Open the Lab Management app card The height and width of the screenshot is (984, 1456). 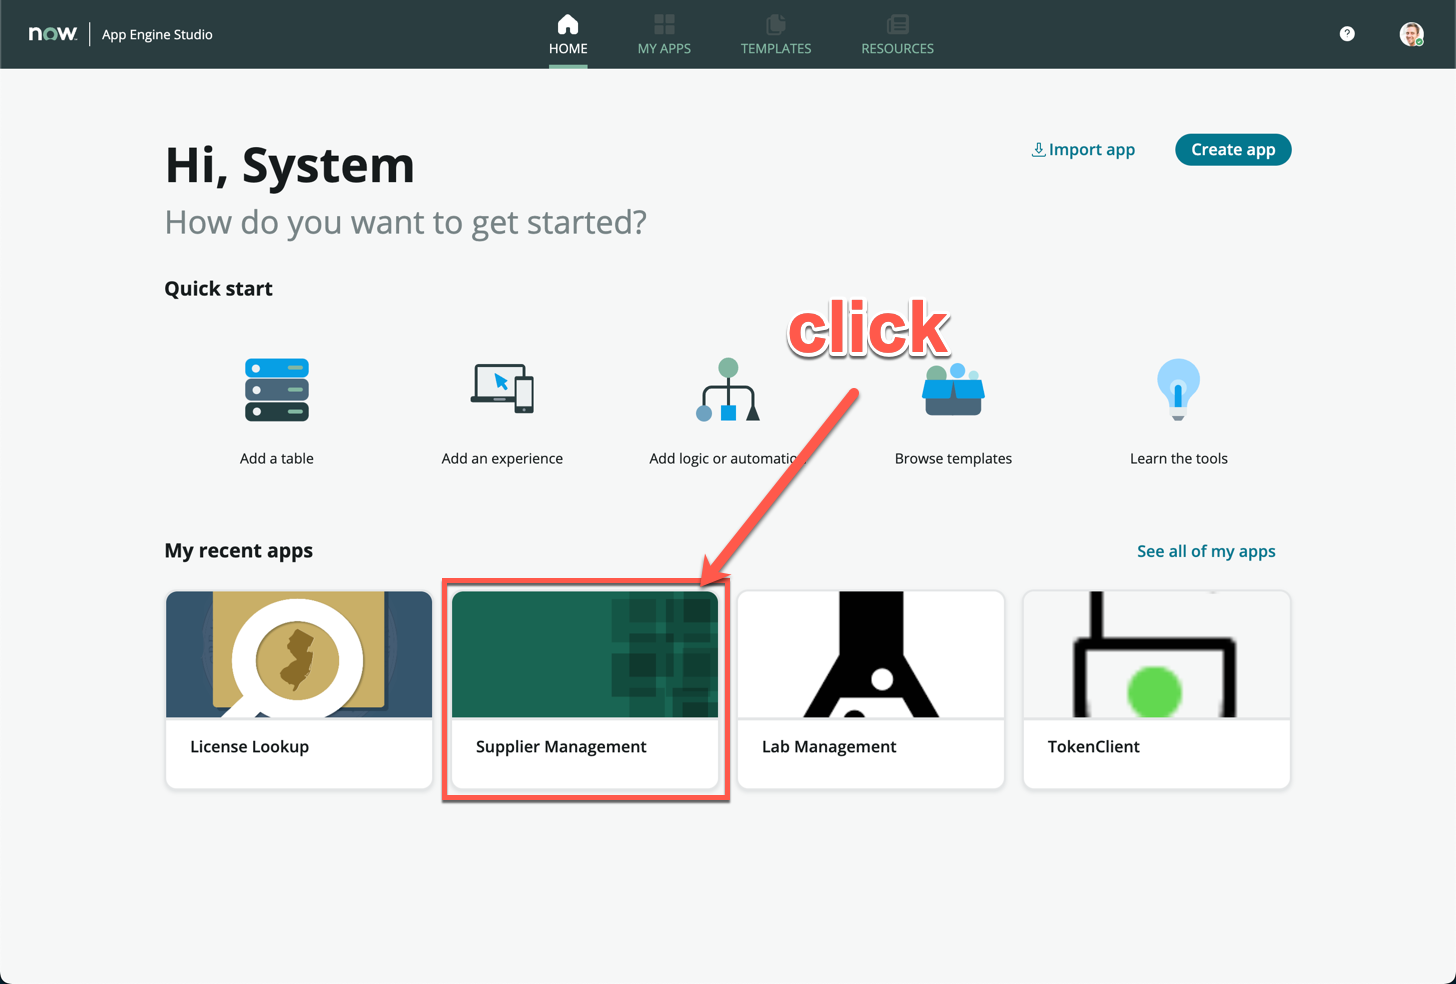(x=871, y=690)
